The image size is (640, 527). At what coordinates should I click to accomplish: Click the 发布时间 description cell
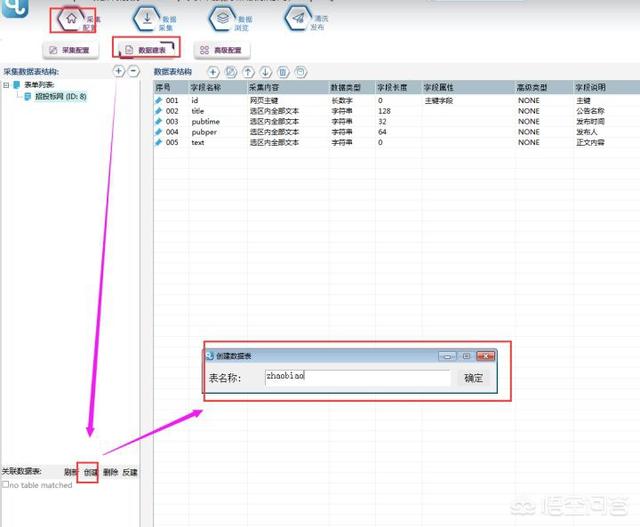tap(590, 122)
